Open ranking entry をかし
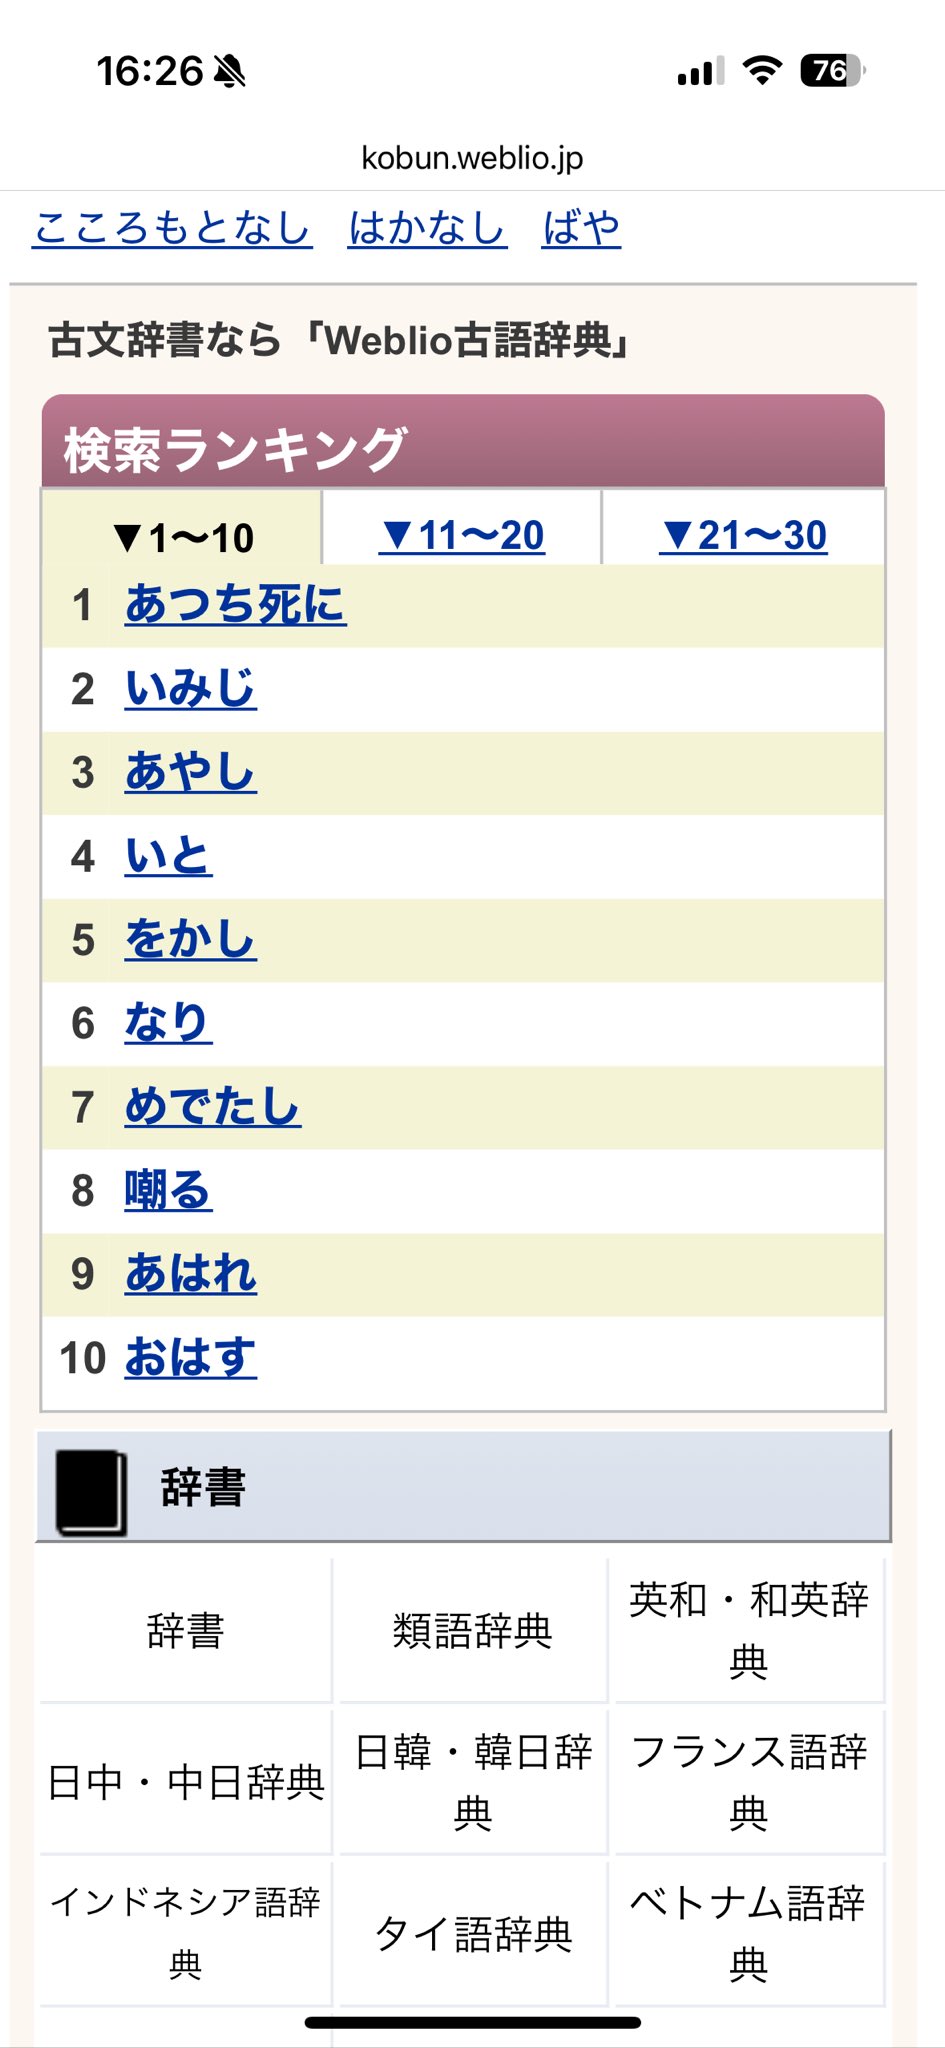Viewport: 945px width, 2048px height. click(190, 940)
